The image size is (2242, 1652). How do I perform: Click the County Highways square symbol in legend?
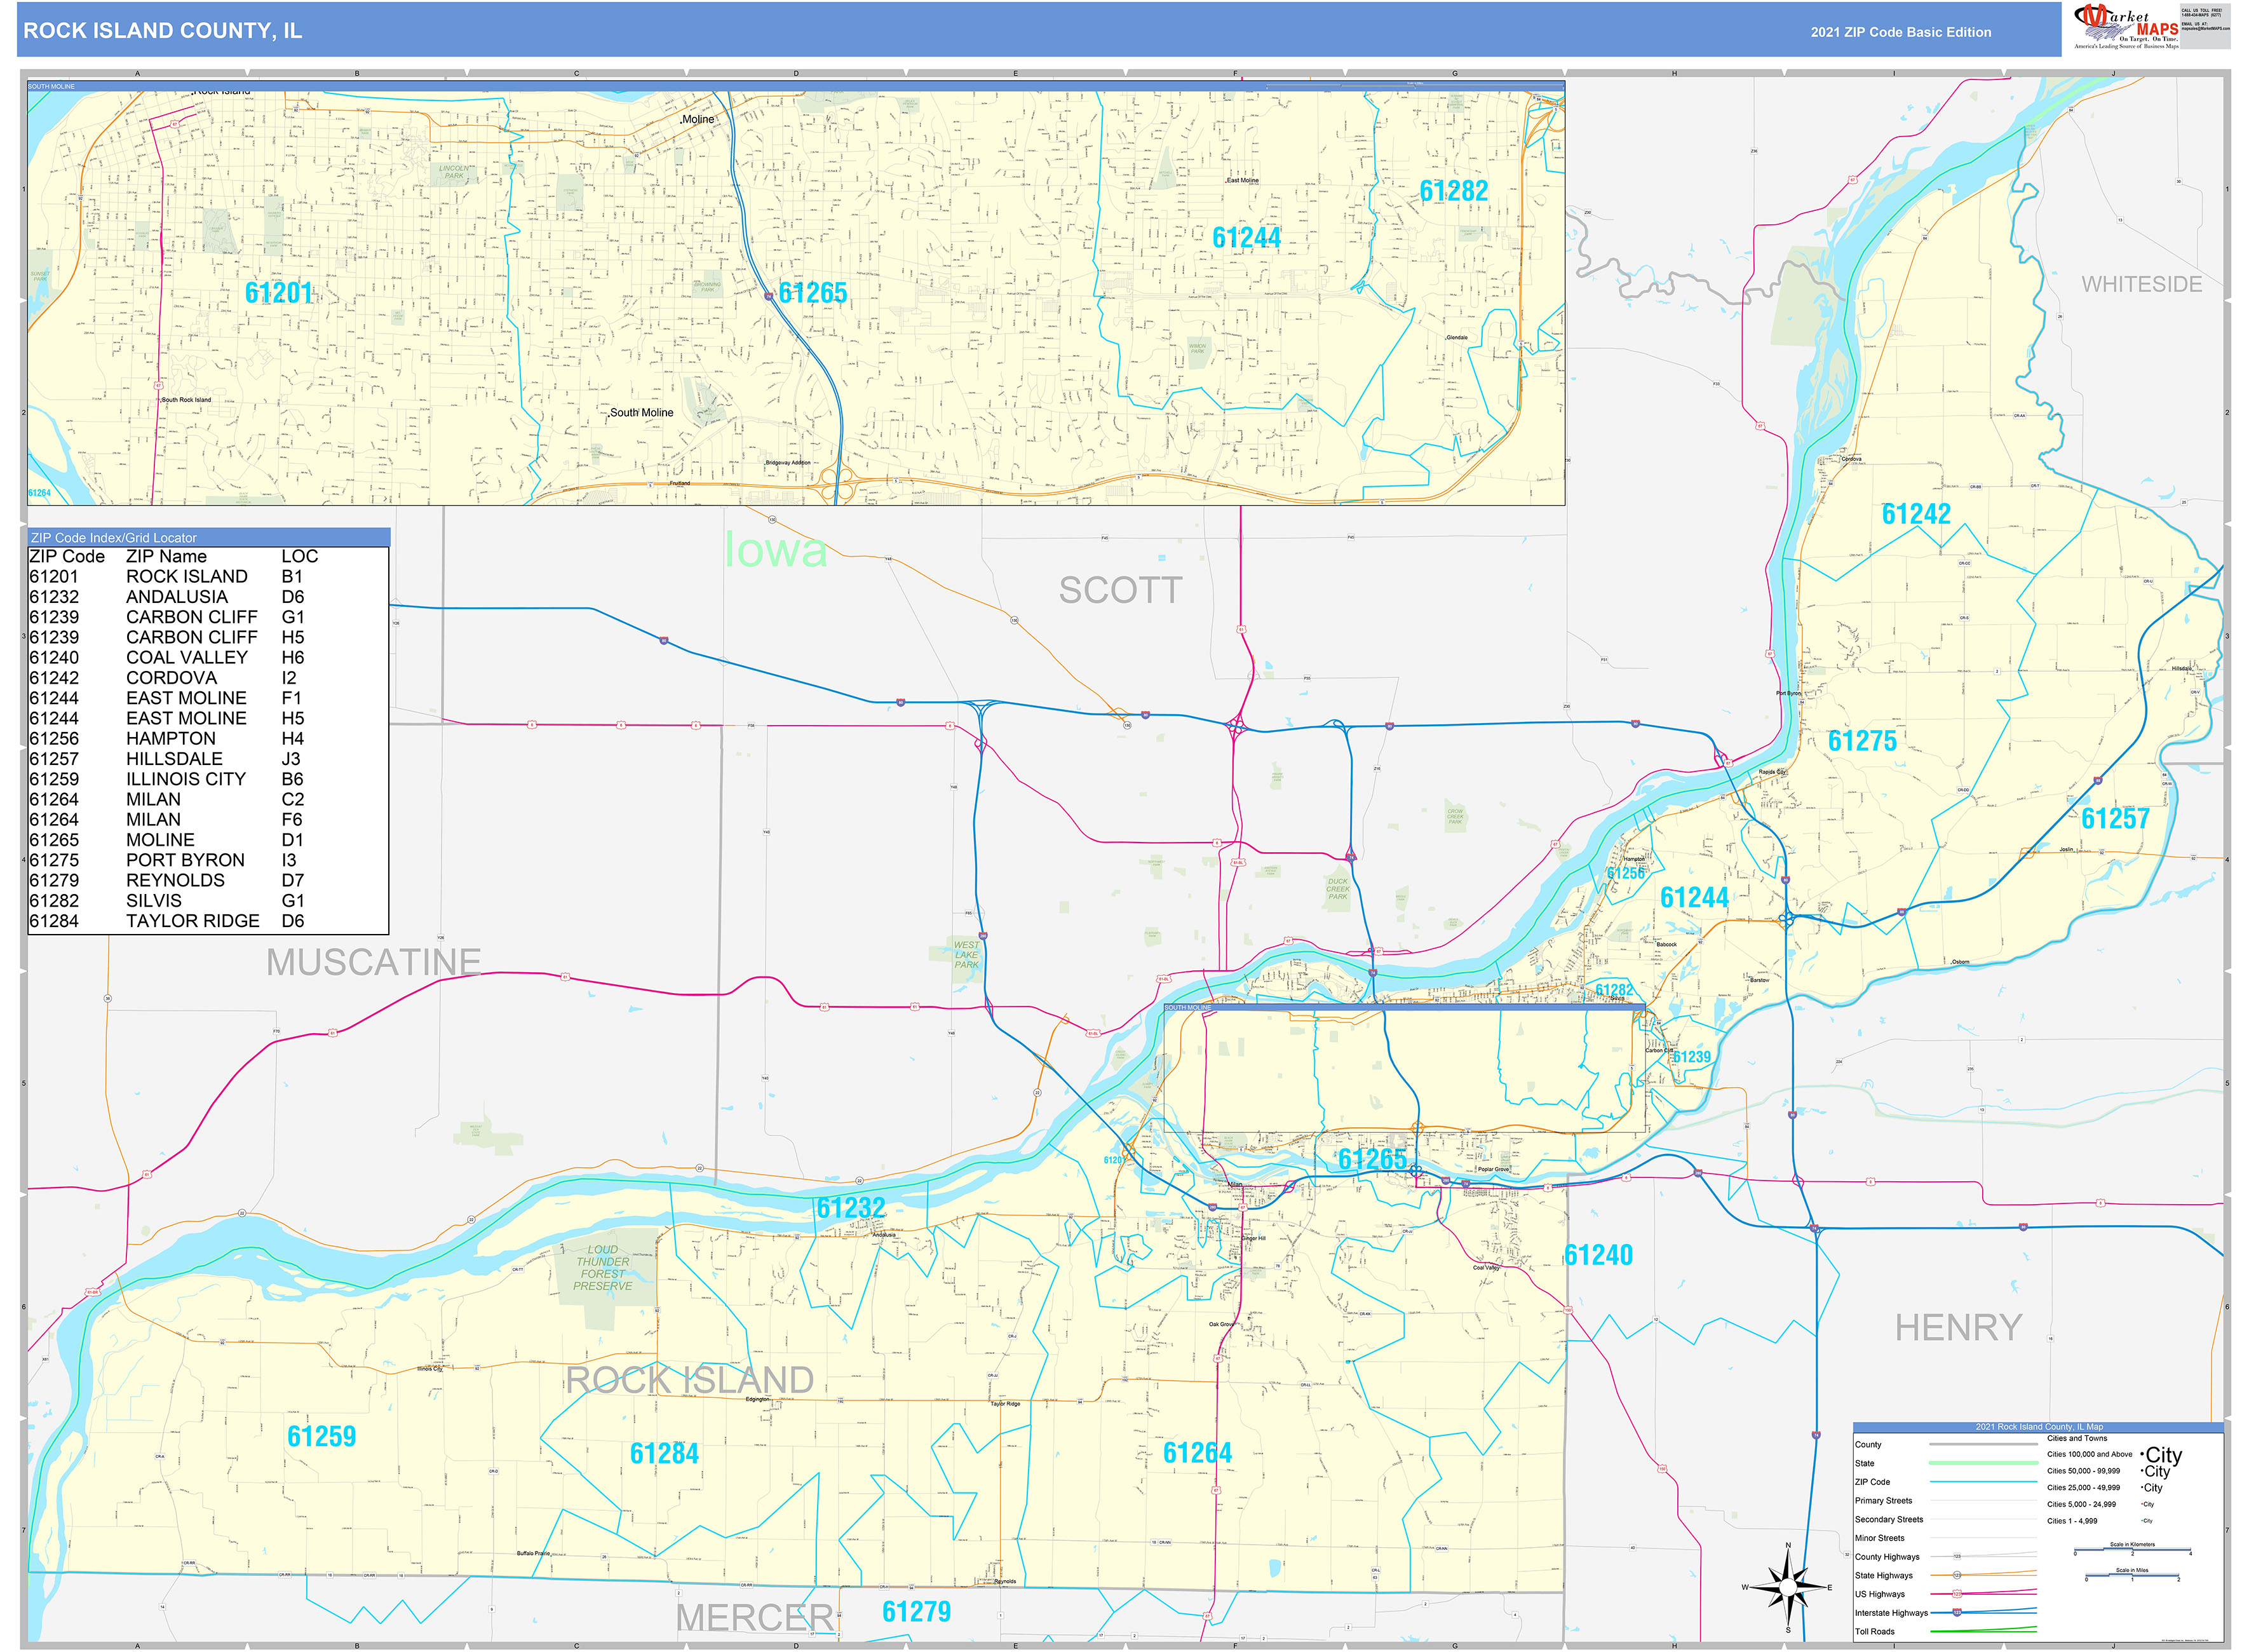(1957, 1556)
